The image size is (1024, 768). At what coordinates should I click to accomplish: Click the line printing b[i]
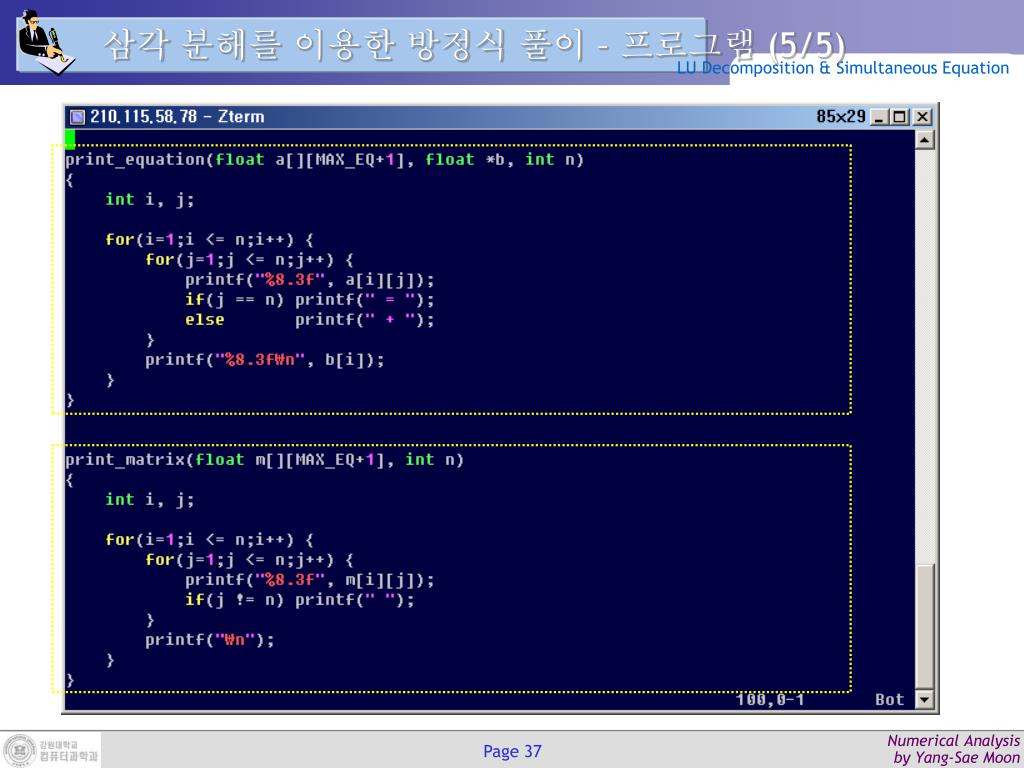[264, 360]
